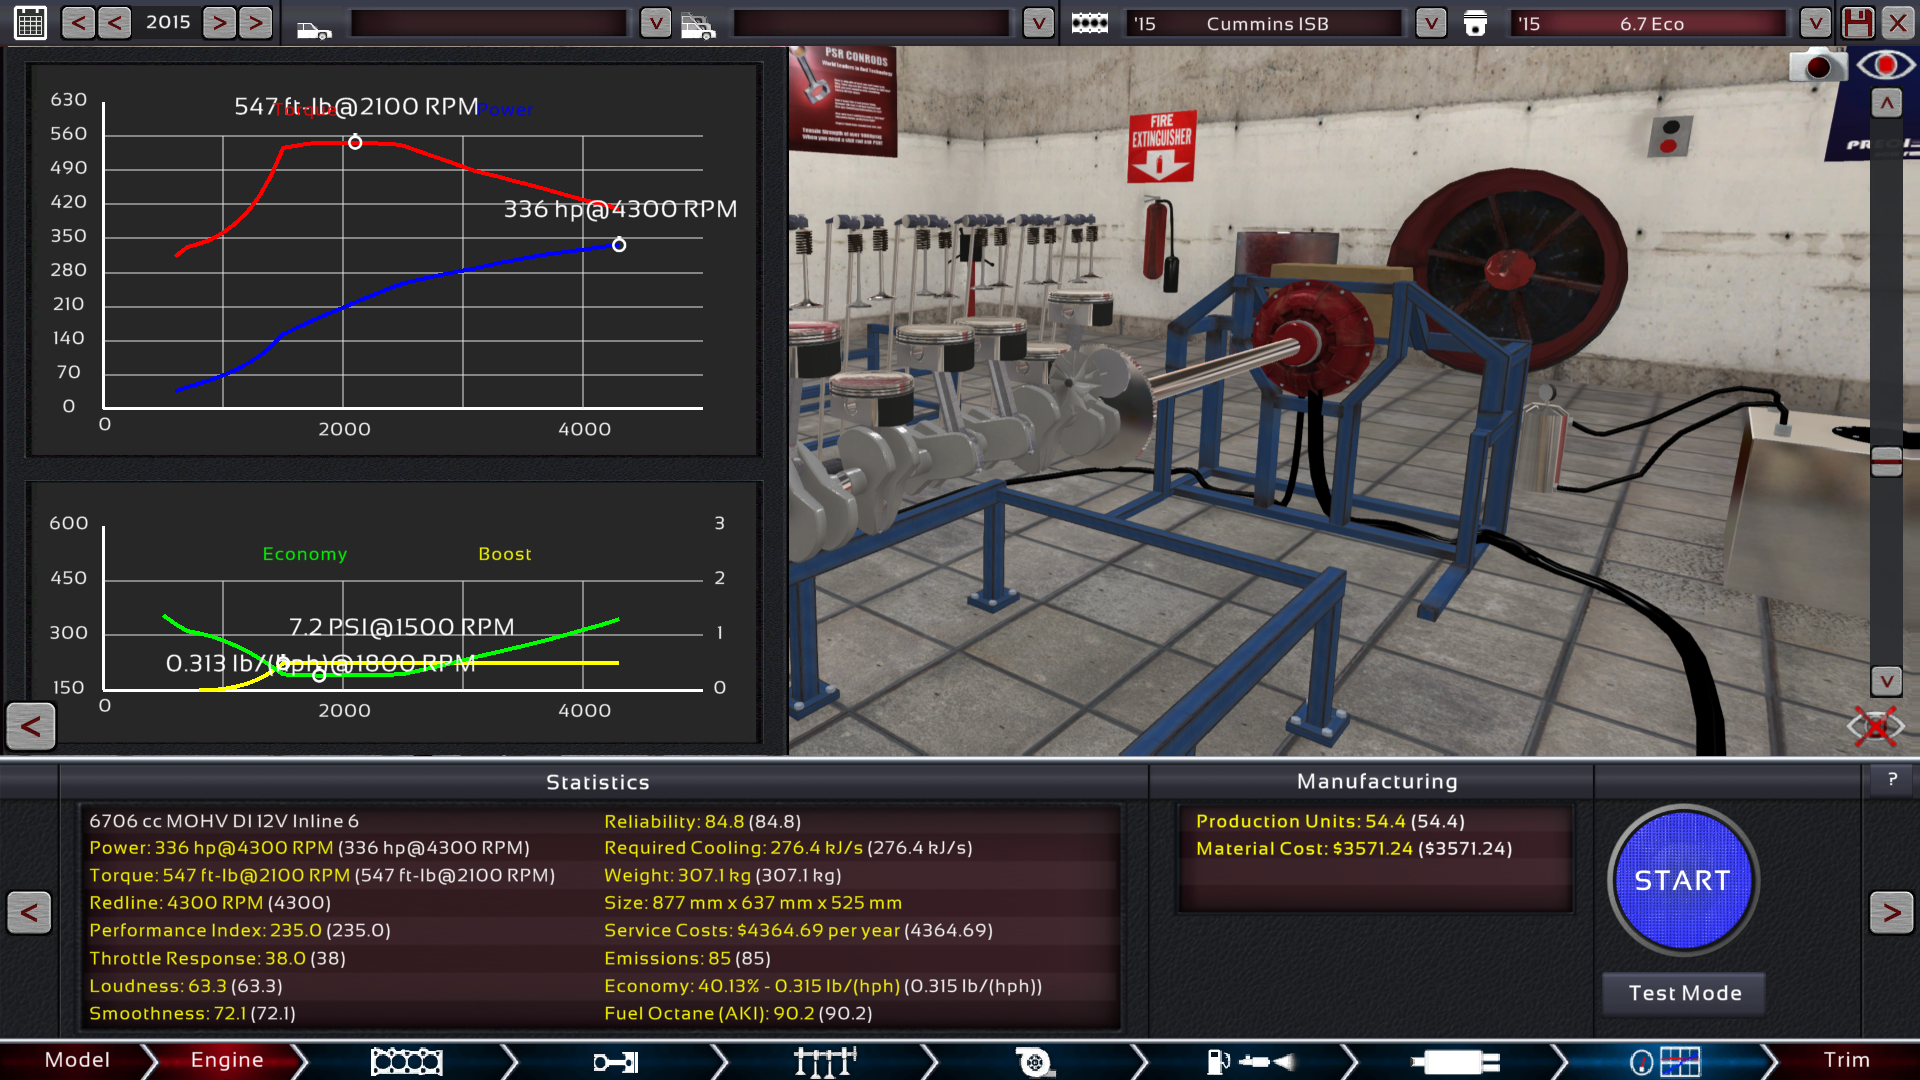Image resolution: width=1920 pixels, height=1080 pixels.
Task: Switch to the Trim tab
Action: point(1845,1060)
